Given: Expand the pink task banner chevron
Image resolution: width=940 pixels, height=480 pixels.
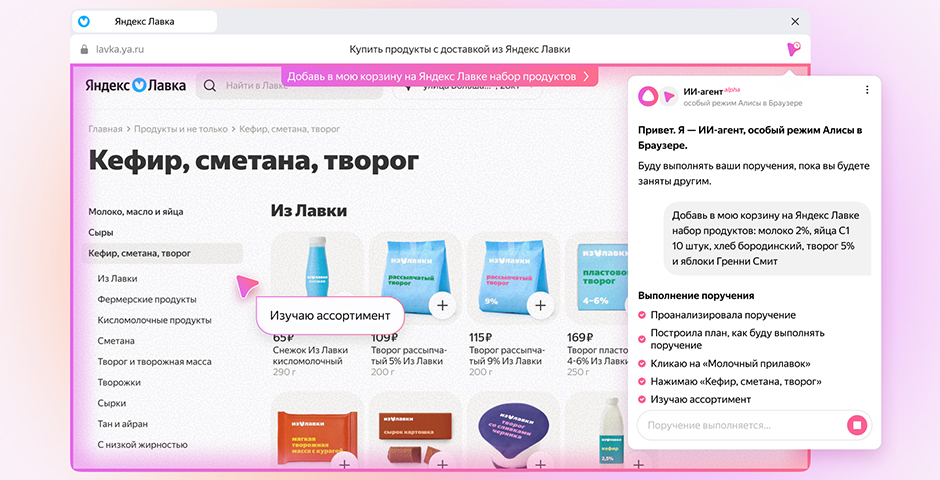Looking at the screenshot, I should (587, 76).
